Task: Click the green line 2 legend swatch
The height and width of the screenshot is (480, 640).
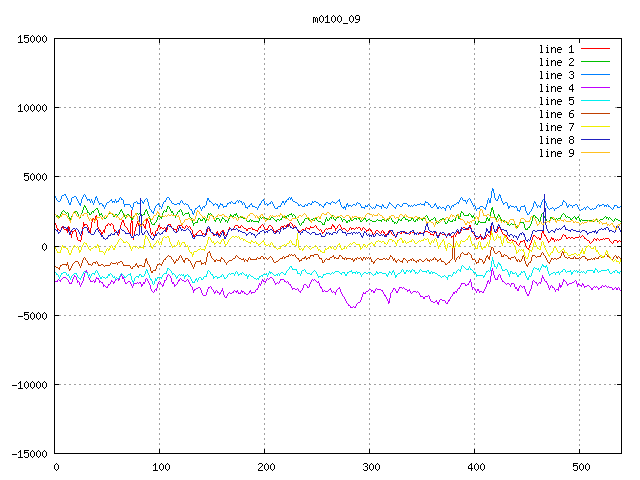Action: coord(596,62)
